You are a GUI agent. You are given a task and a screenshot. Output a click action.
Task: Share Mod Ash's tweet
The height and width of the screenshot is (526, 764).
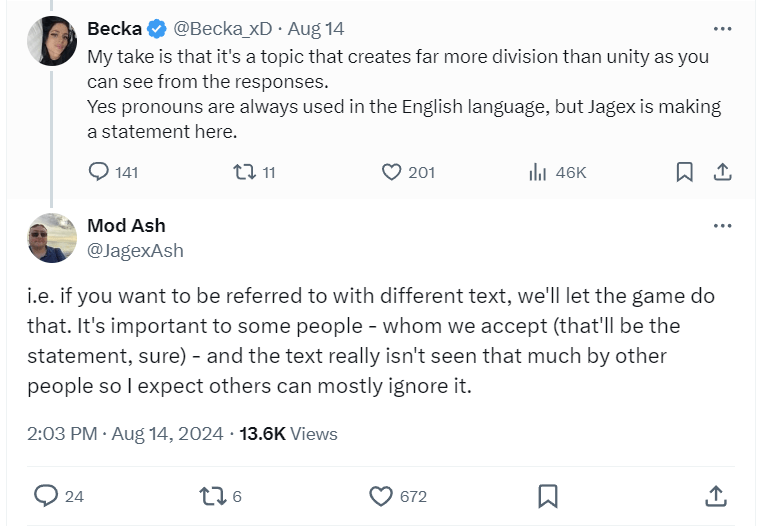pyautogui.click(x=715, y=495)
